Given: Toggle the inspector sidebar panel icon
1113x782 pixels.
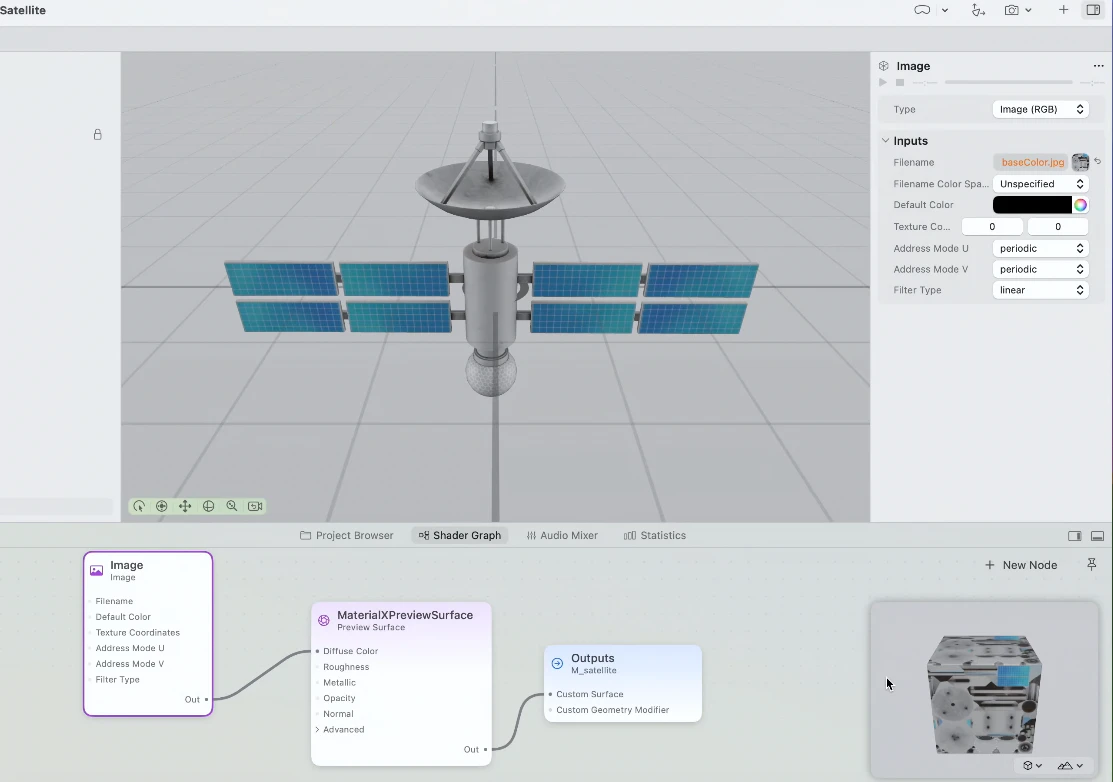Looking at the screenshot, I should coord(1093,10).
